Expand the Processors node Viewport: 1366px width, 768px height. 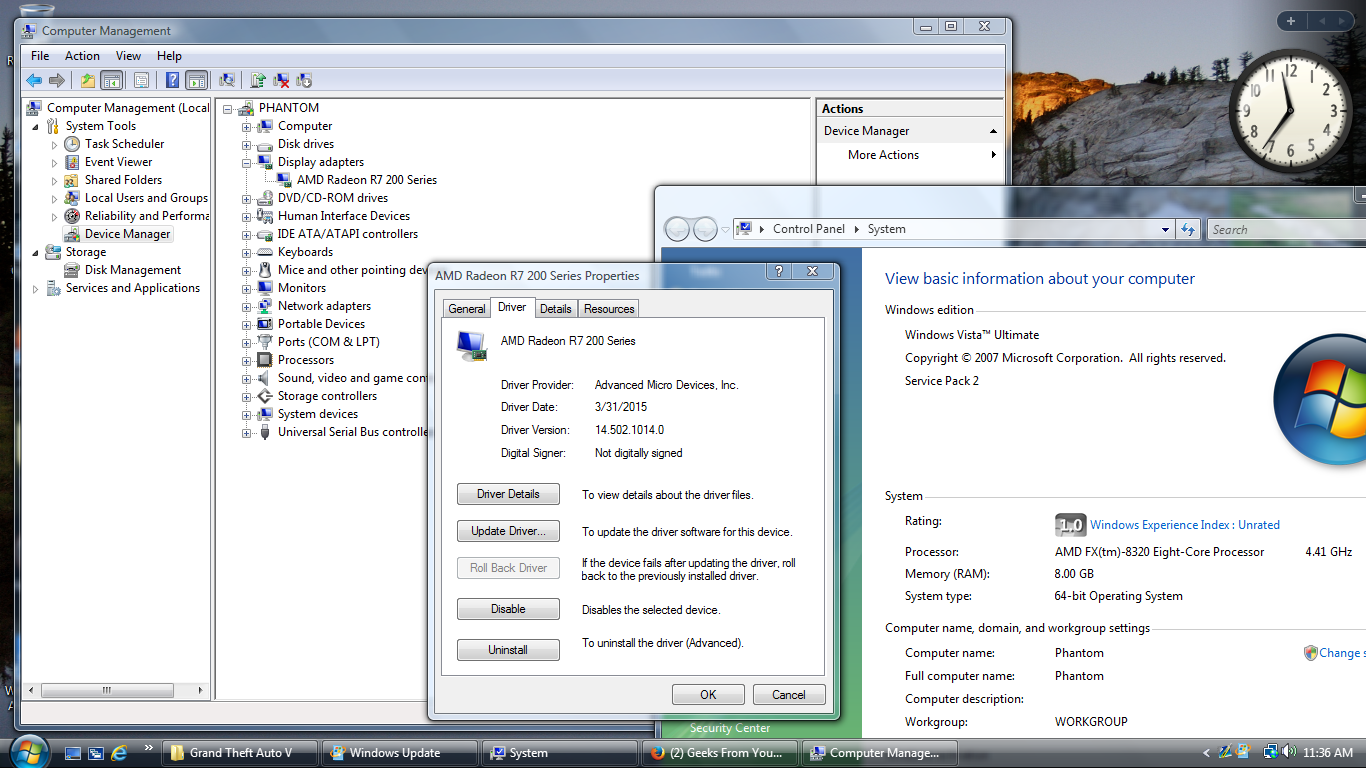tap(246, 360)
